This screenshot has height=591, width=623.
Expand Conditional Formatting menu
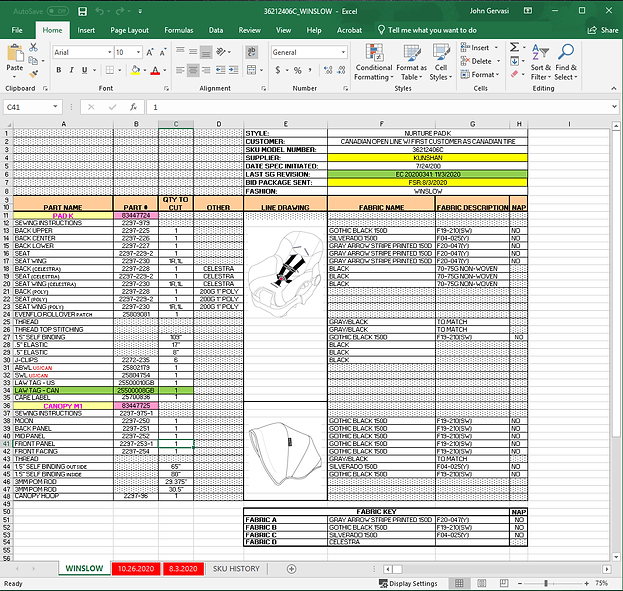[373, 62]
